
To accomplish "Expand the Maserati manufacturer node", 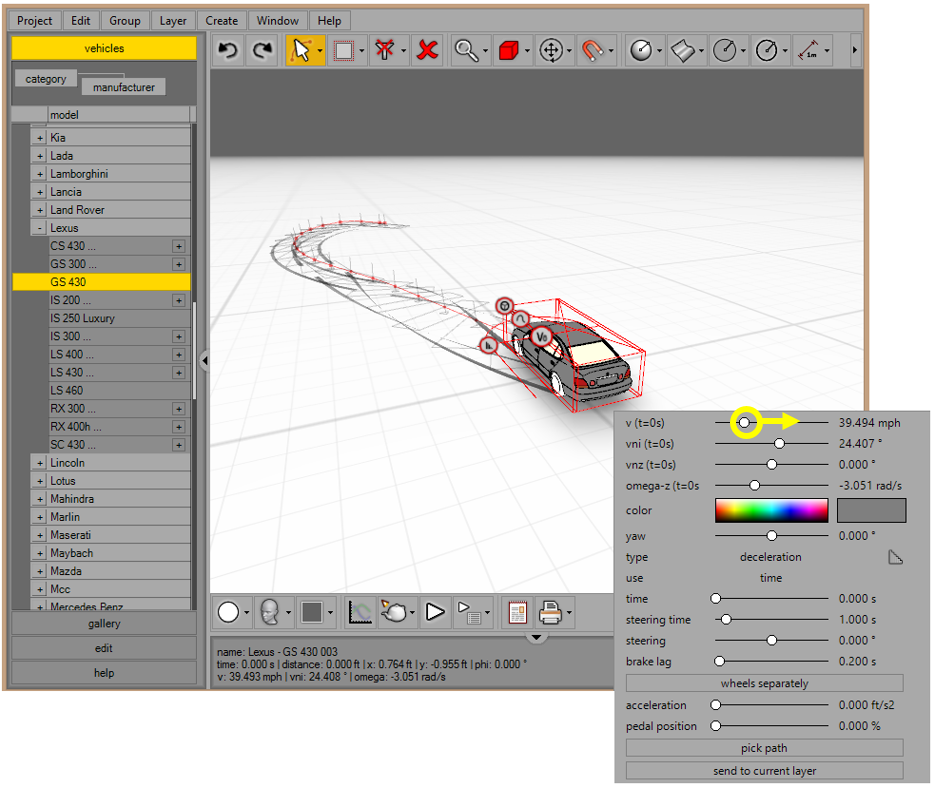I will (40, 535).
